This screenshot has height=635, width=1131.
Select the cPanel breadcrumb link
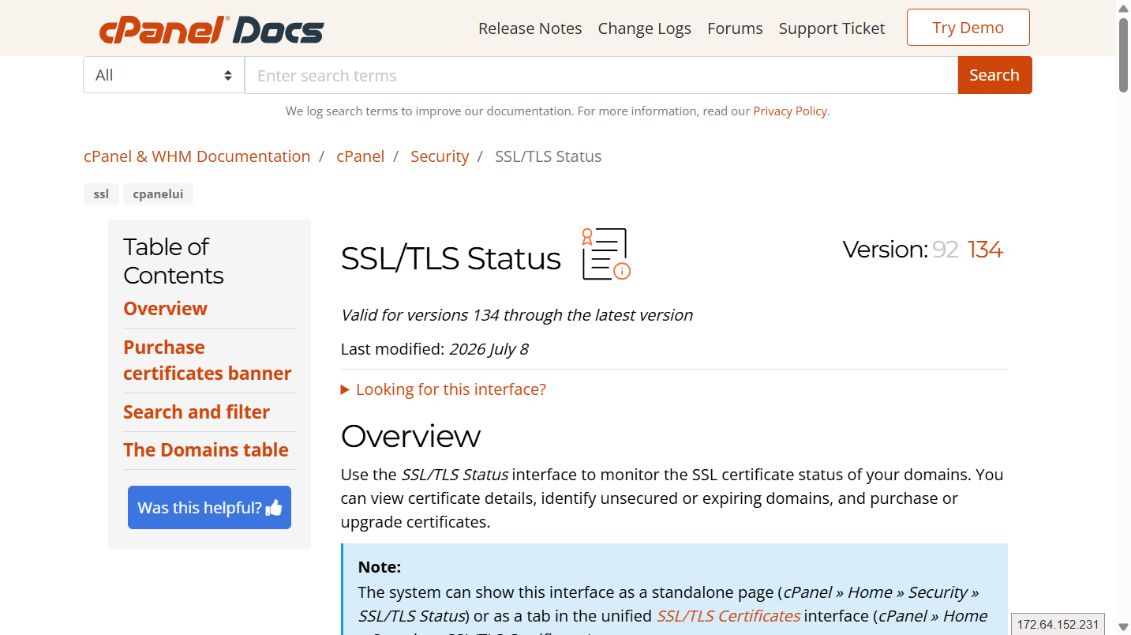click(x=360, y=157)
